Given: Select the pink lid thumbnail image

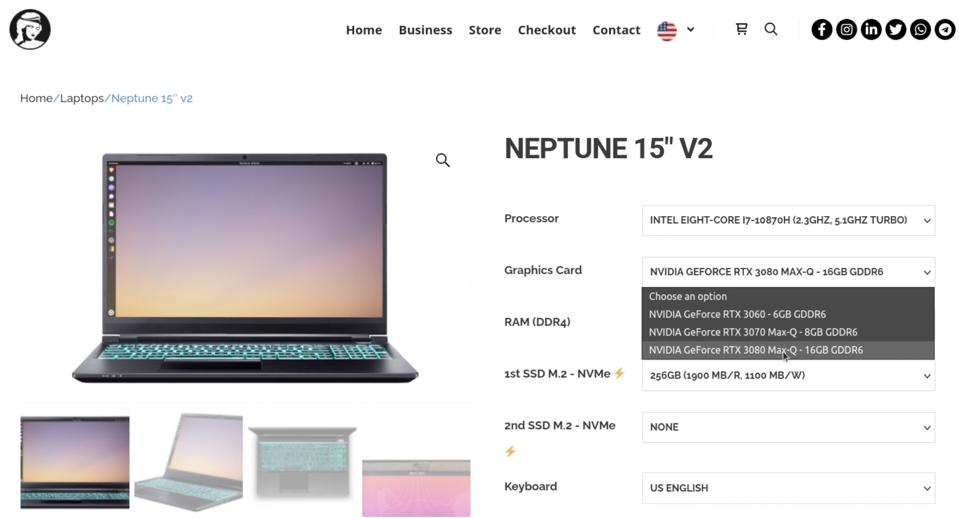Looking at the screenshot, I should 417,488.
